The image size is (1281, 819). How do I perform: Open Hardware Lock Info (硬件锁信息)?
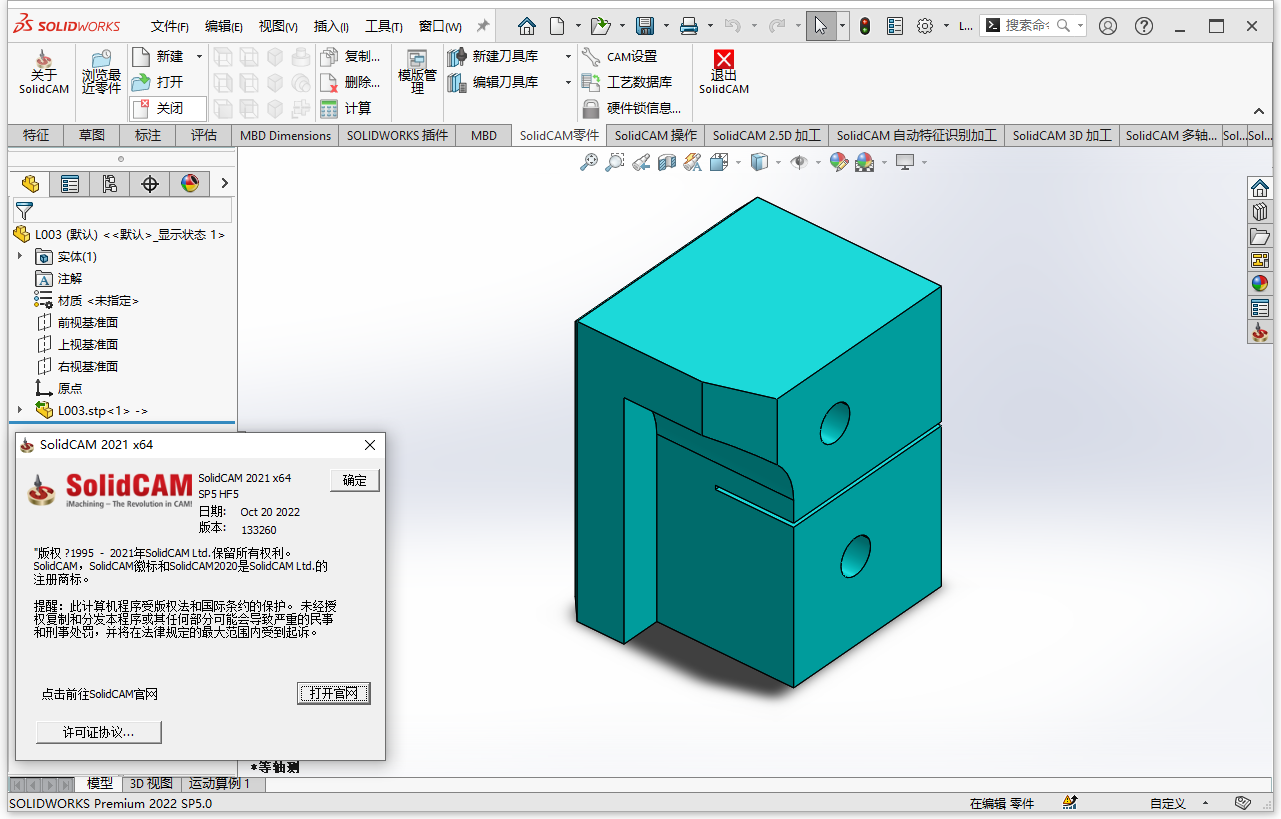pos(632,108)
